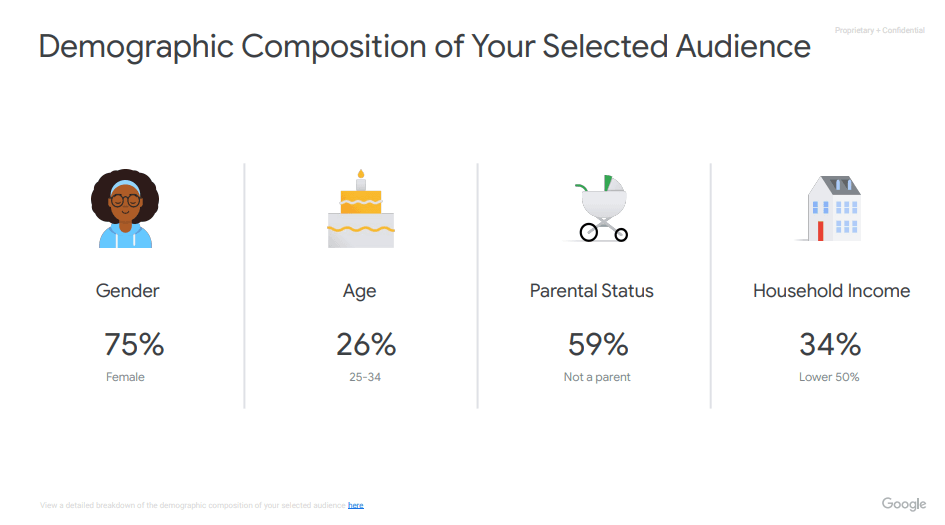Open the 'here' detailed breakdown link
Screen dimensions: 945x525
(356, 505)
